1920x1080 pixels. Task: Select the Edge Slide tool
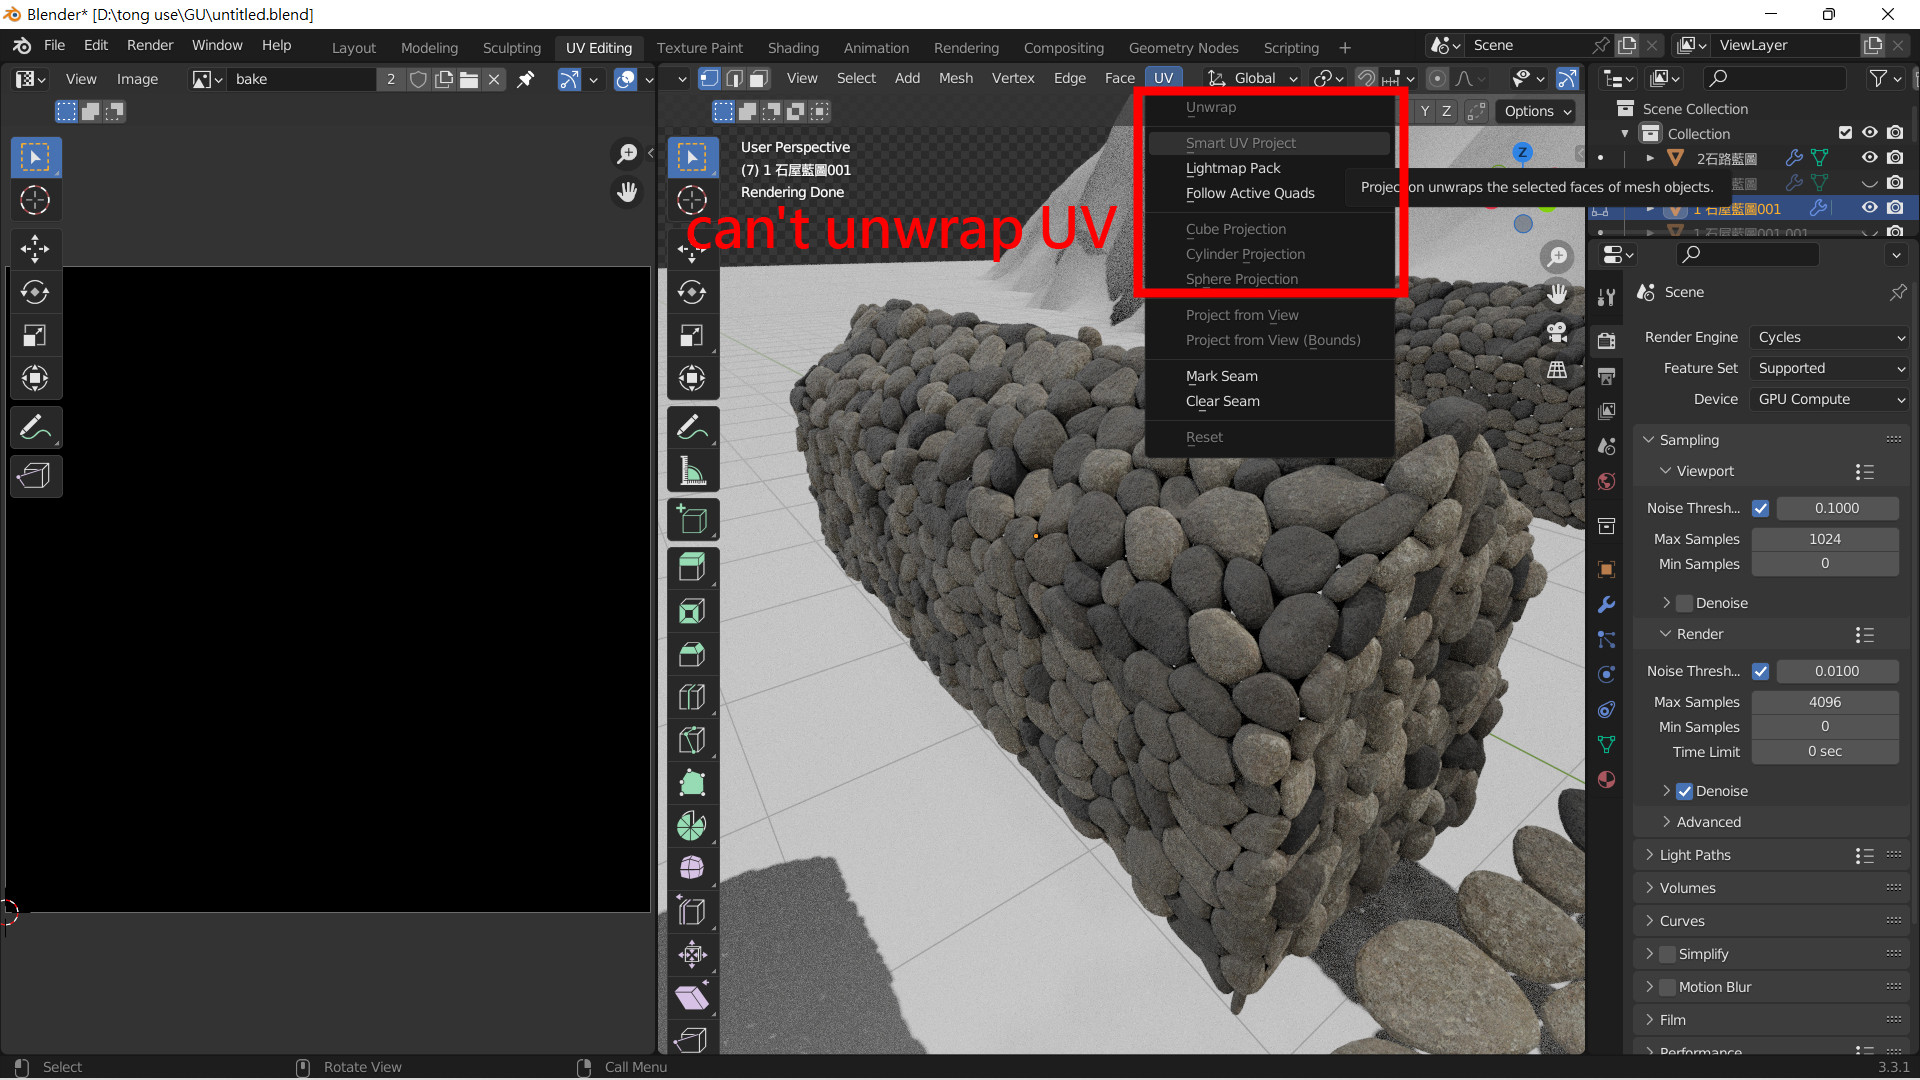point(692,911)
